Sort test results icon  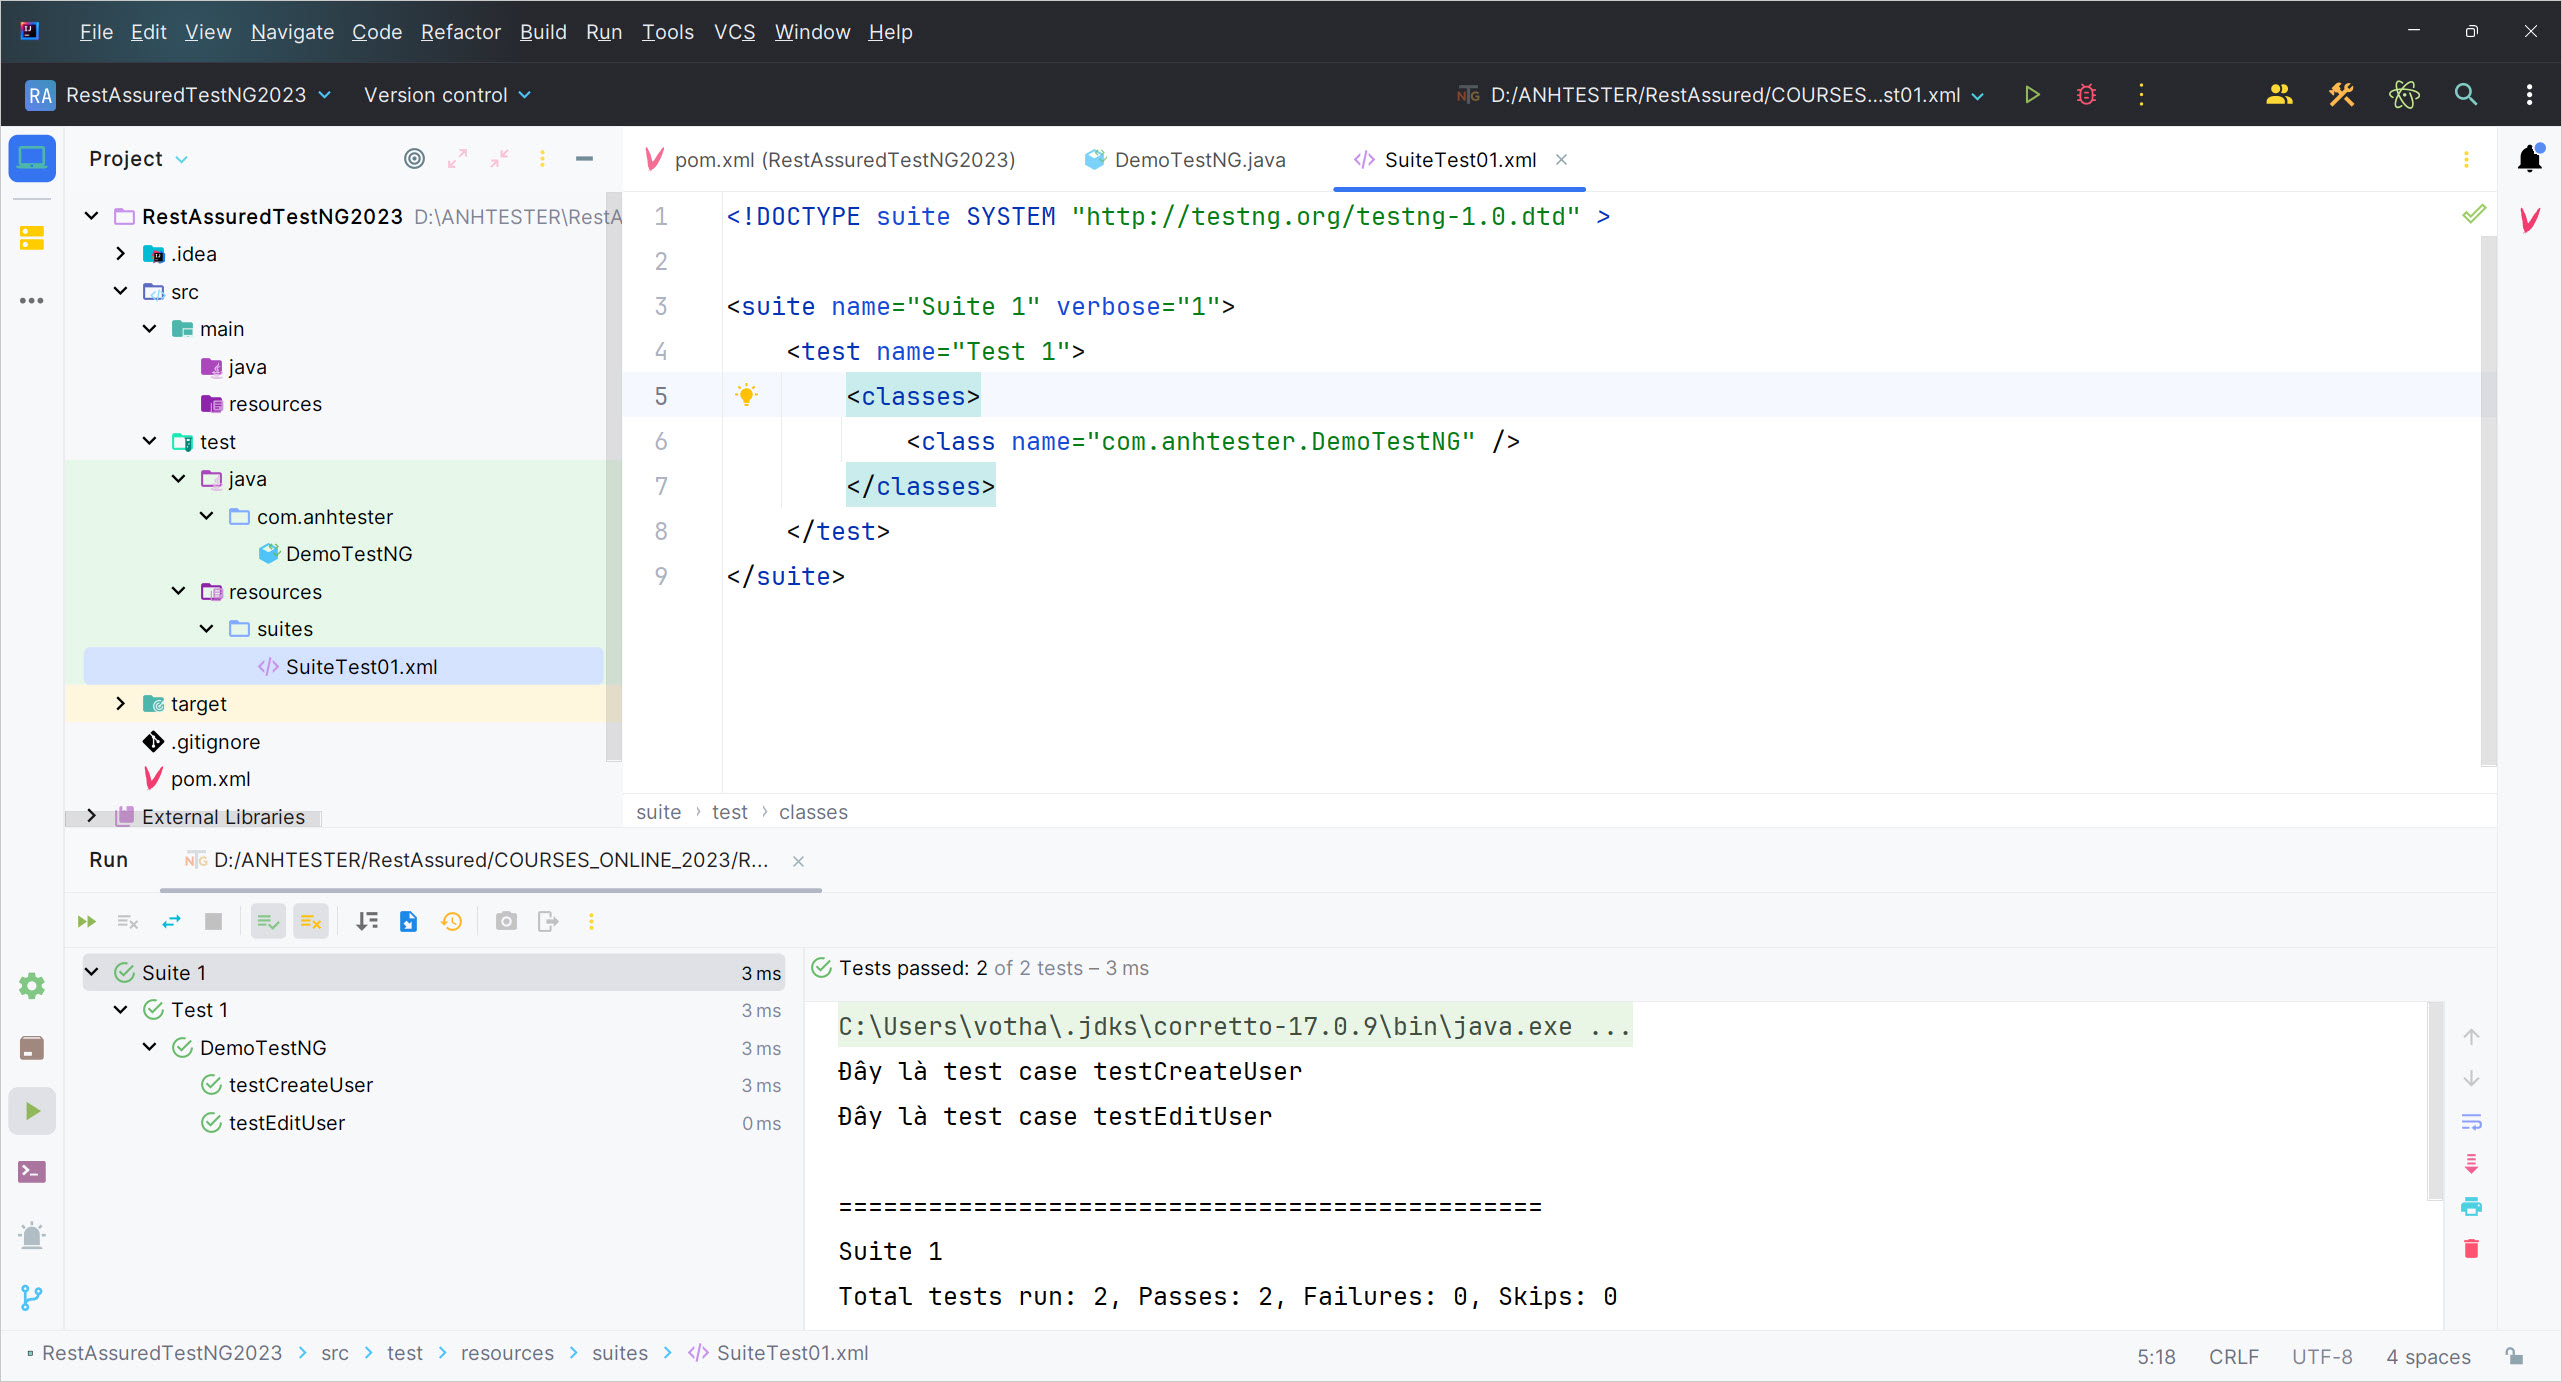(367, 921)
